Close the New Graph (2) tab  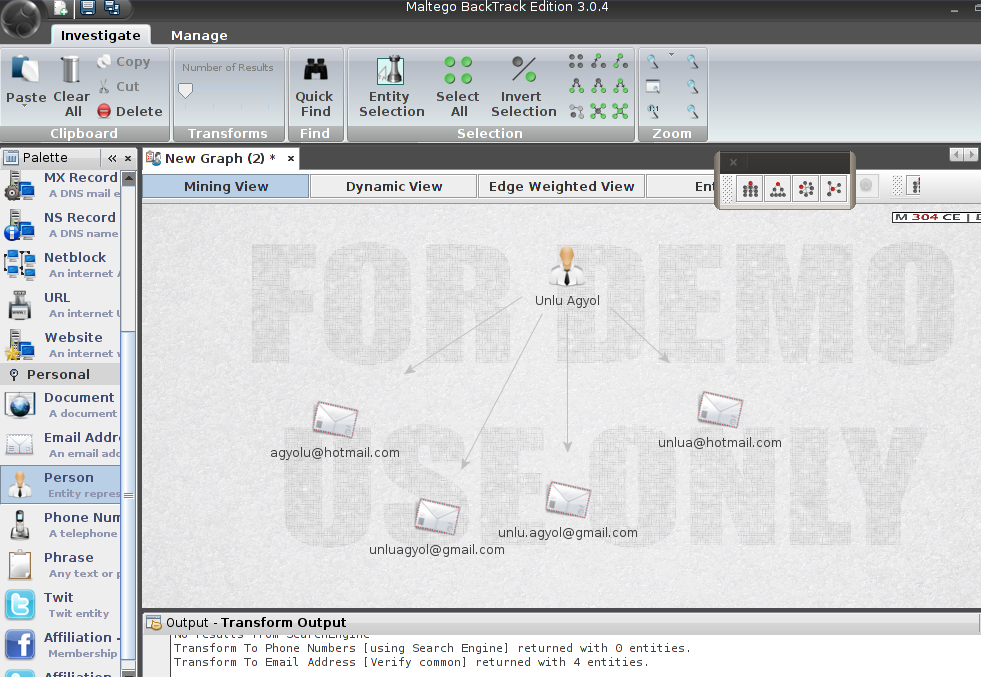pyautogui.click(x=291, y=159)
